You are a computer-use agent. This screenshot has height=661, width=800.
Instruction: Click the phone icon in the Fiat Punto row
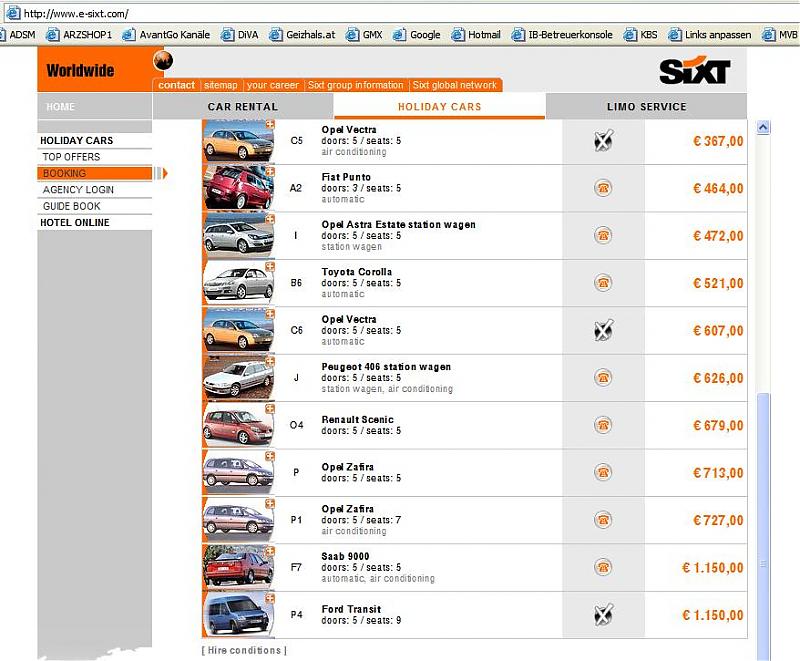(603, 188)
